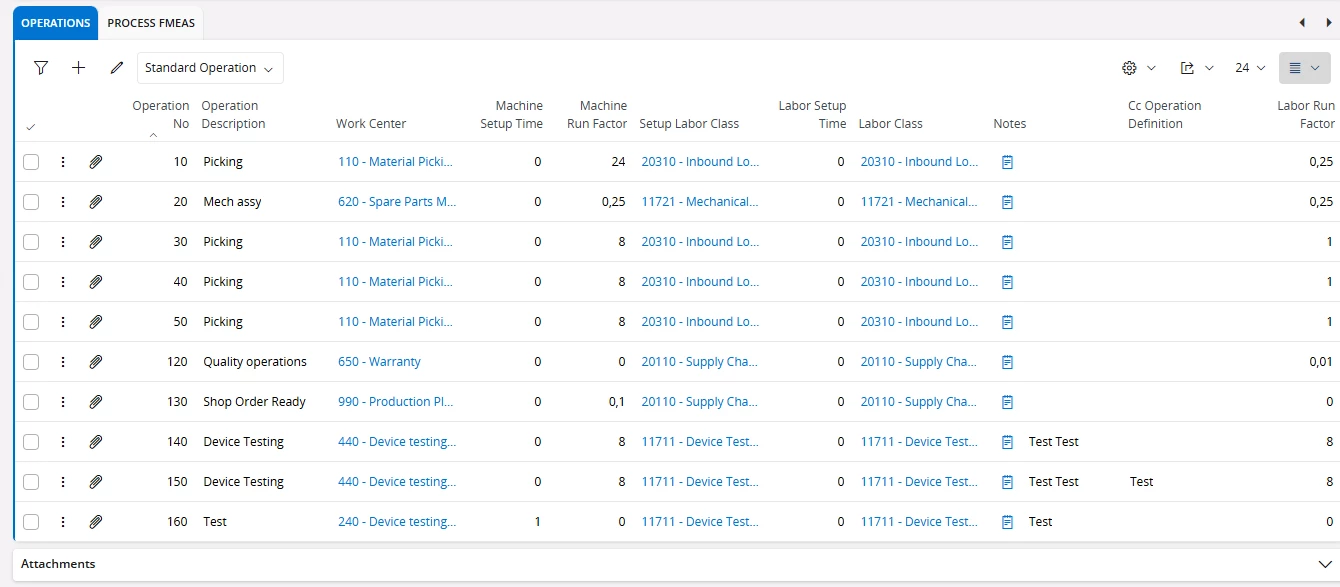The image size is (1340, 587).
Task: Switch to the Process FMEAs tab
Action: [x=150, y=23]
